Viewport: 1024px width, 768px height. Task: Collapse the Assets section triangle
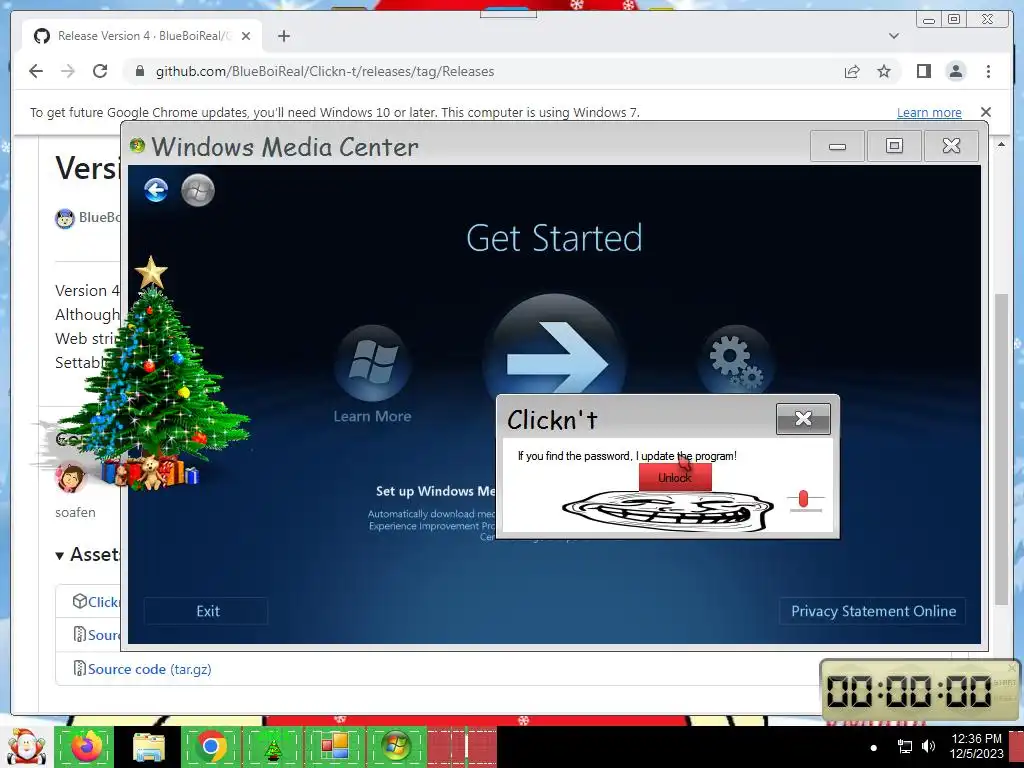click(x=59, y=556)
